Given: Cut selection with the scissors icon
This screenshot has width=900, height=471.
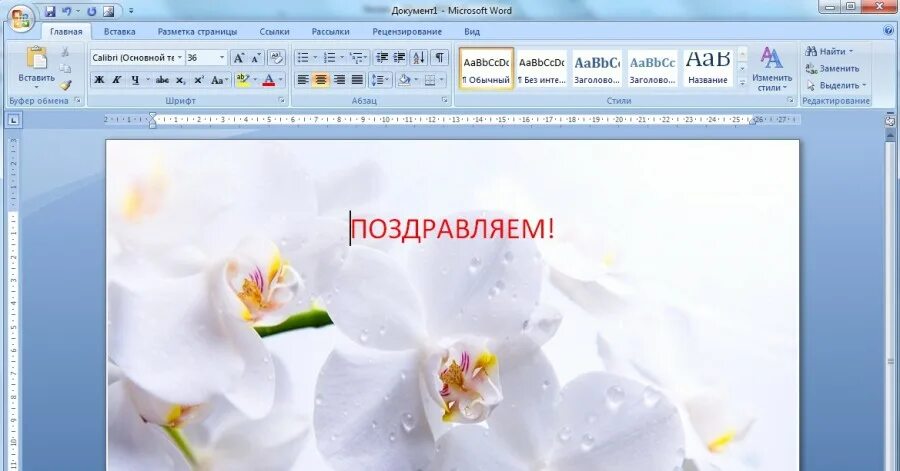Looking at the screenshot, I should click(65, 52).
